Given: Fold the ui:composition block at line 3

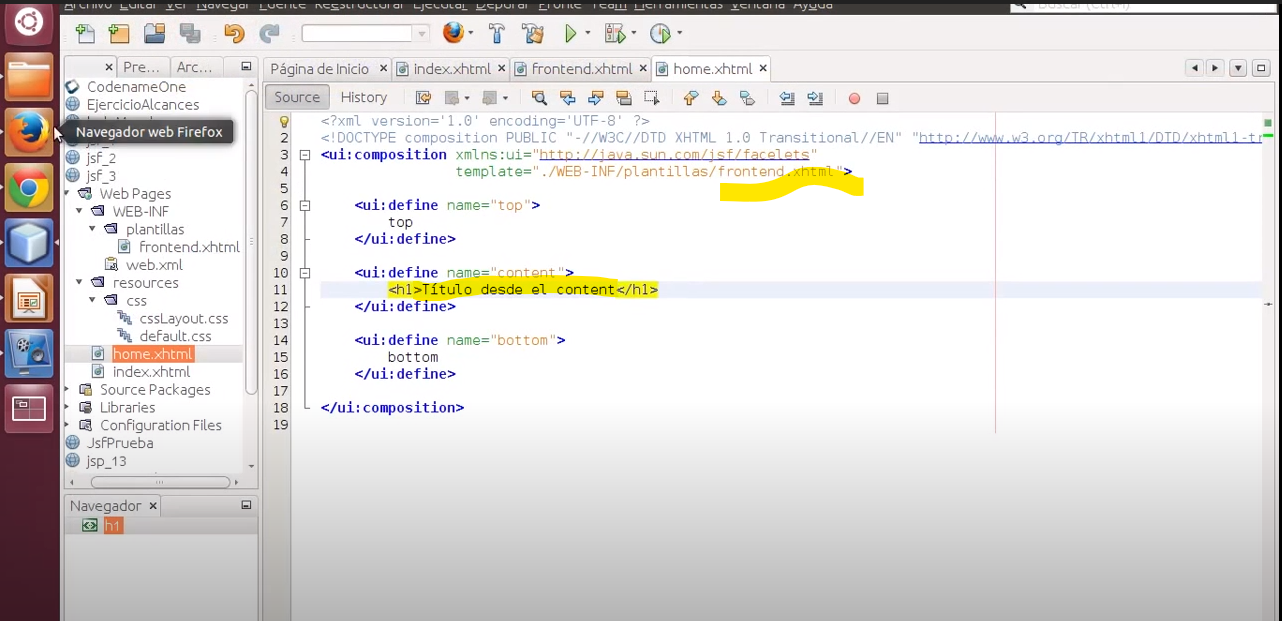Looking at the screenshot, I should click(305, 155).
